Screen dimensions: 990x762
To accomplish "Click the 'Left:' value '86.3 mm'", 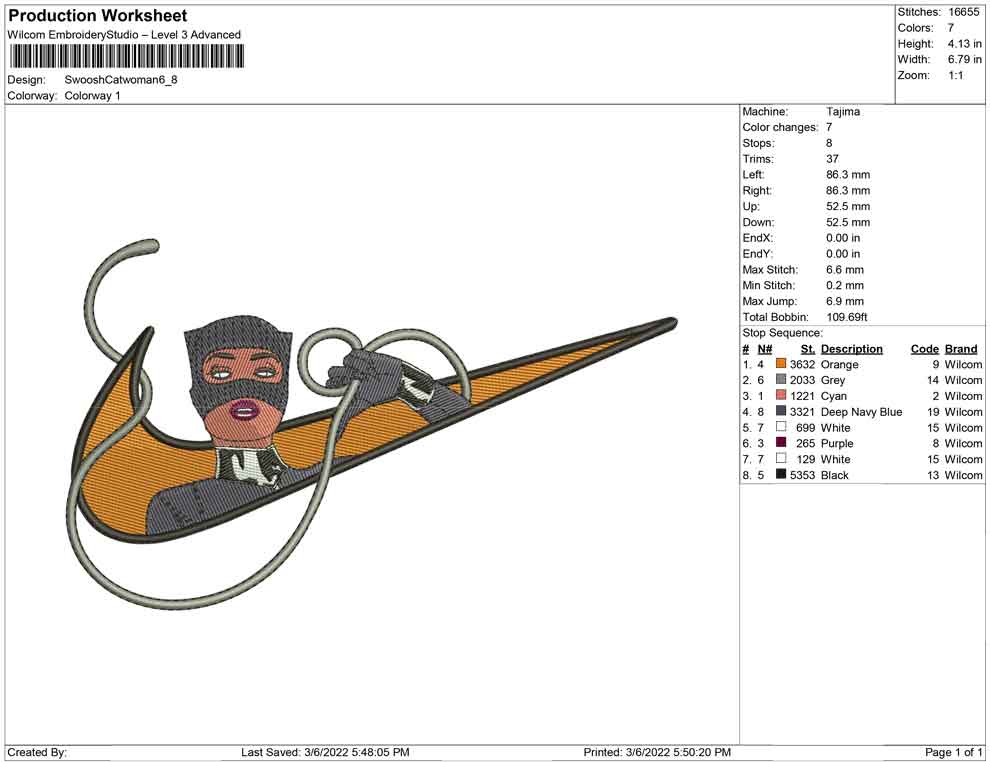I will pyautogui.click(x=848, y=175).
